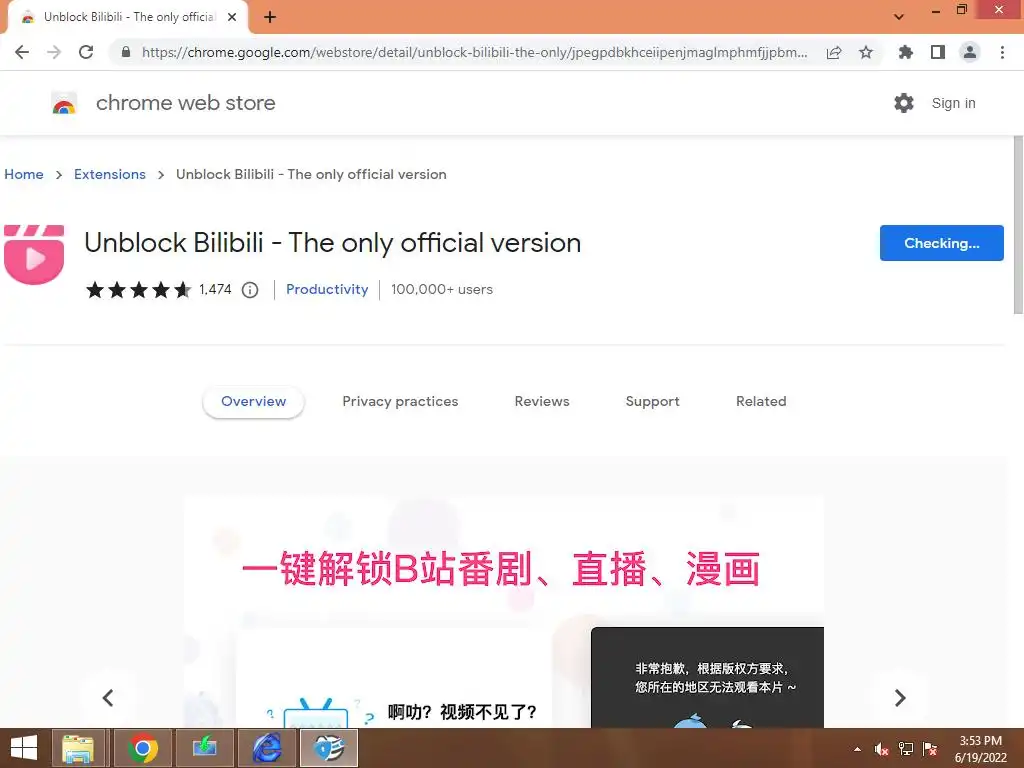Open the Related tab
Image resolution: width=1024 pixels, height=768 pixels.
761,402
